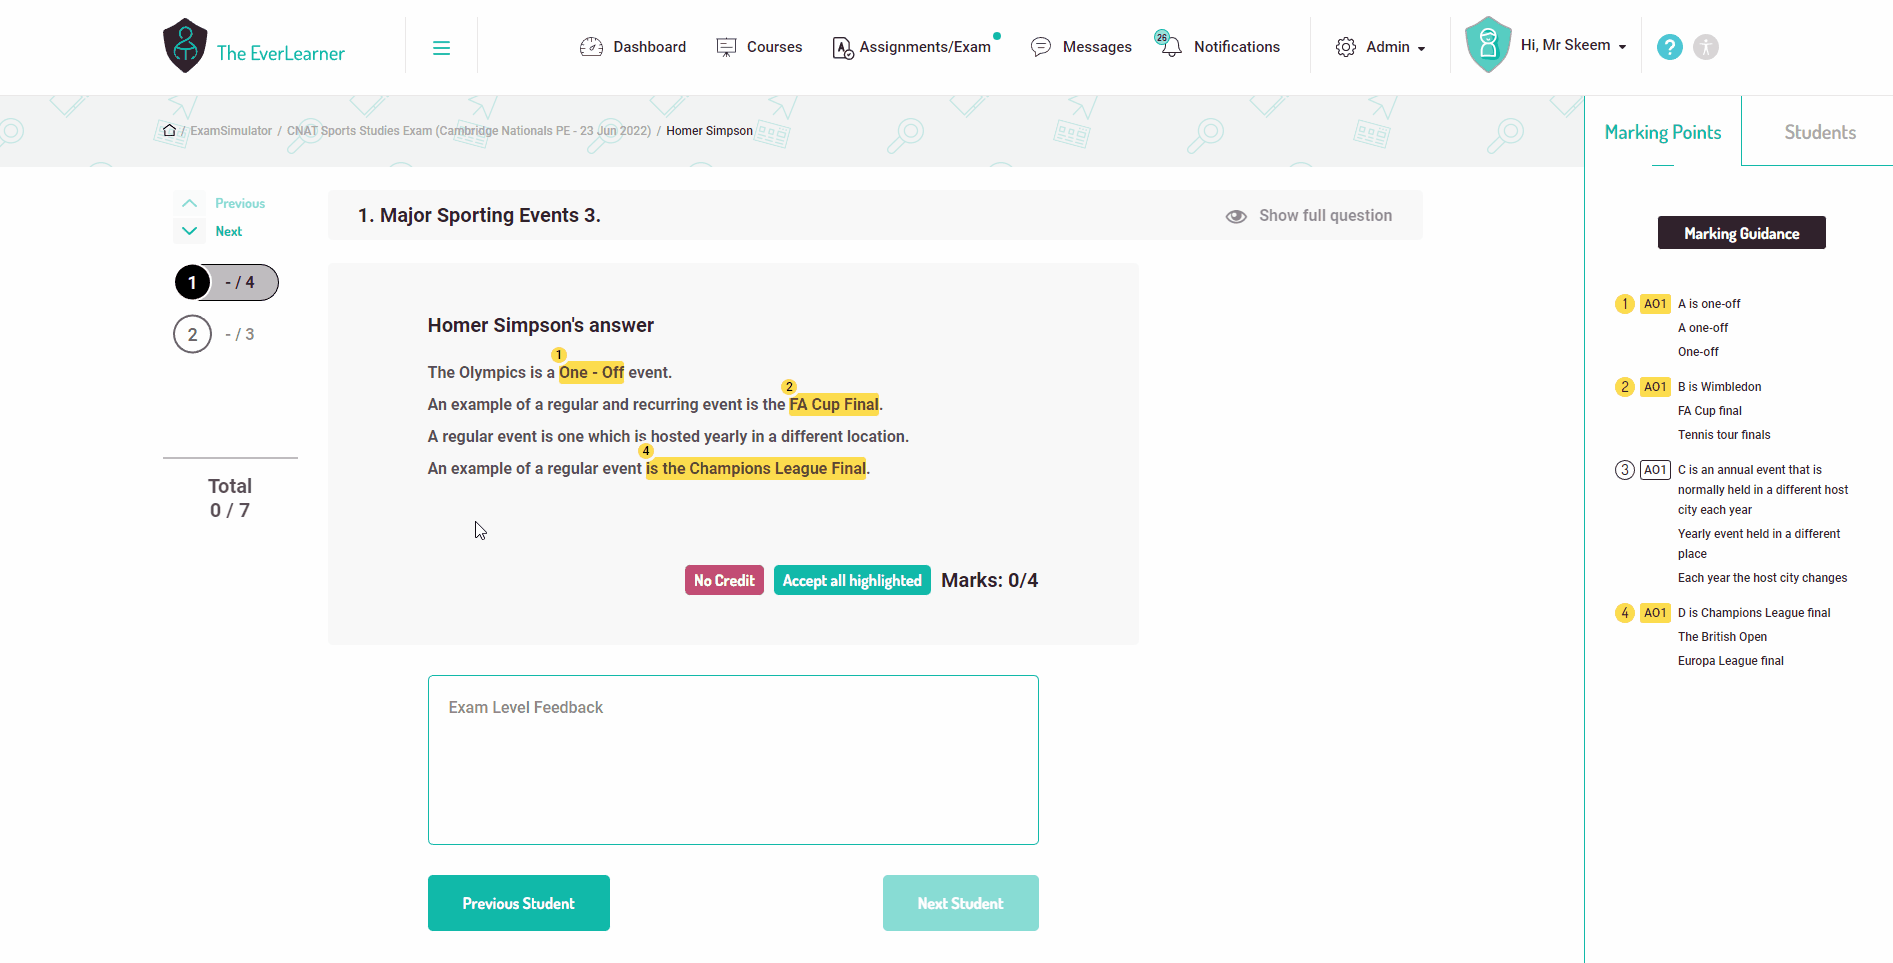Click AO1 tag for Champions League final
The width and height of the screenshot is (1893, 963).
click(x=1655, y=613)
